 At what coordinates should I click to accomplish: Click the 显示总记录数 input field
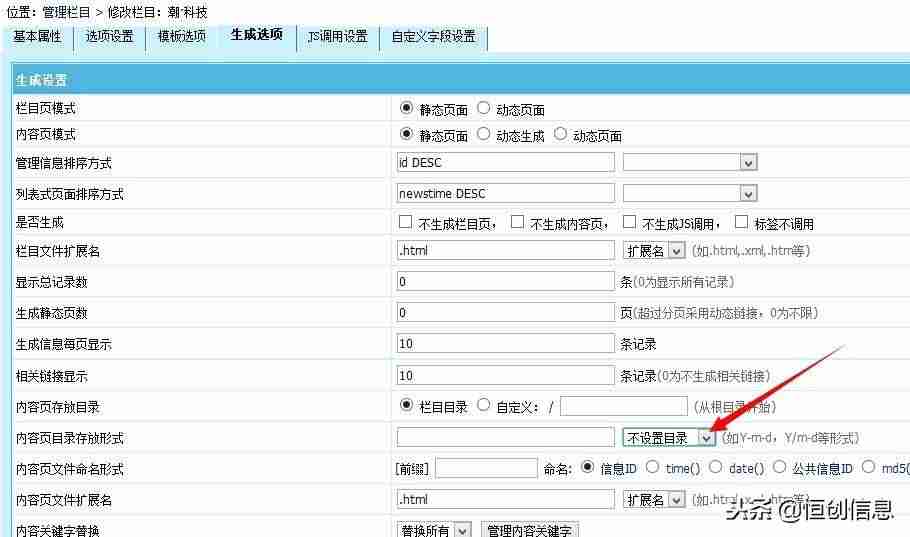point(505,282)
